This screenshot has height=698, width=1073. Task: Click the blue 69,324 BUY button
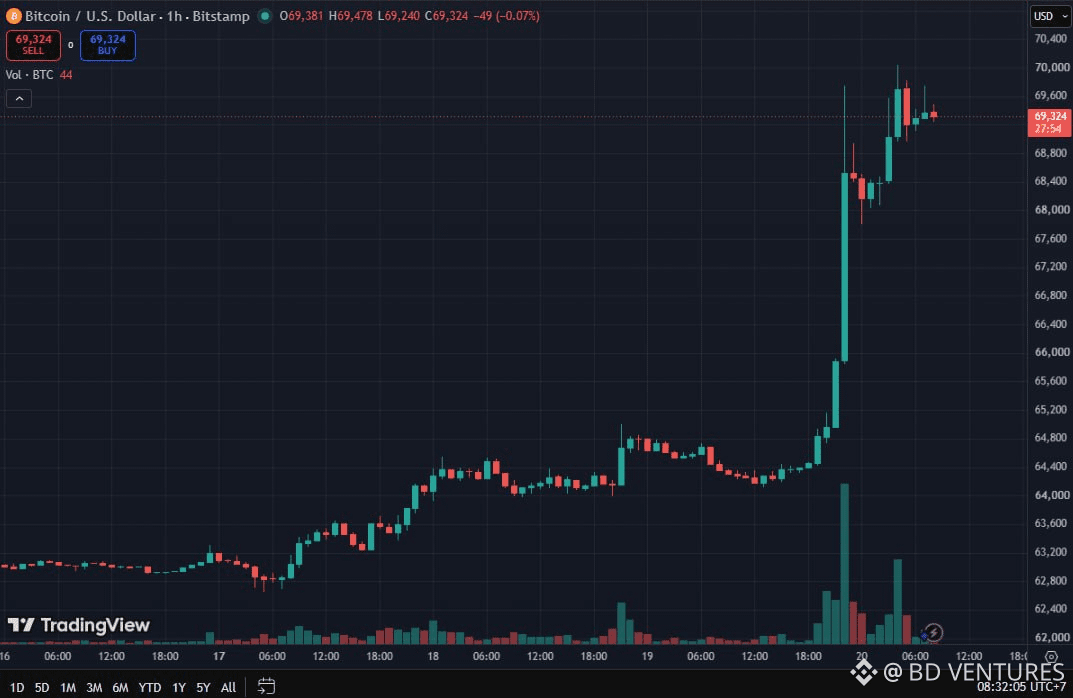[107, 45]
